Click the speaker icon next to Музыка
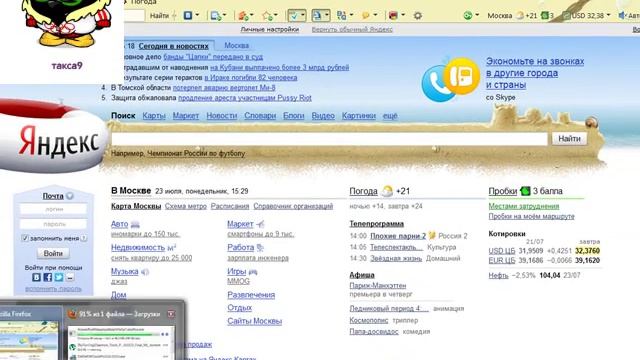 pos(145,272)
